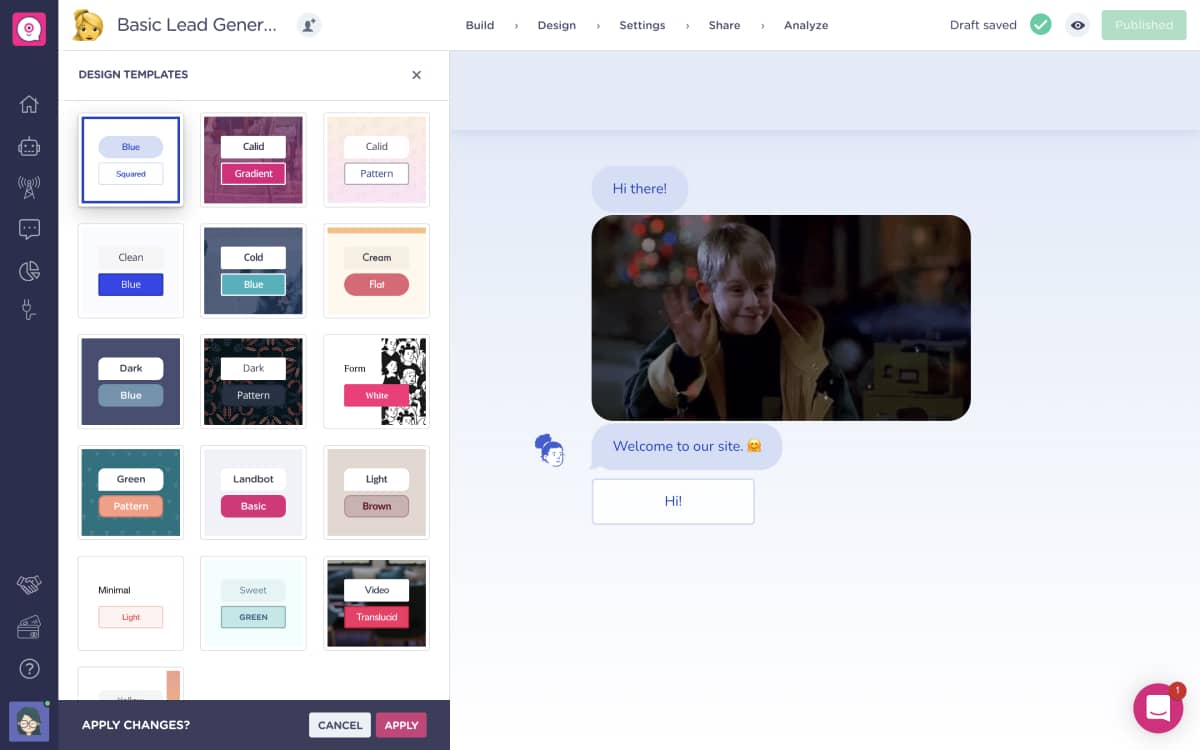
Task: Select the Calid Pattern template
Action: (376, 160)
